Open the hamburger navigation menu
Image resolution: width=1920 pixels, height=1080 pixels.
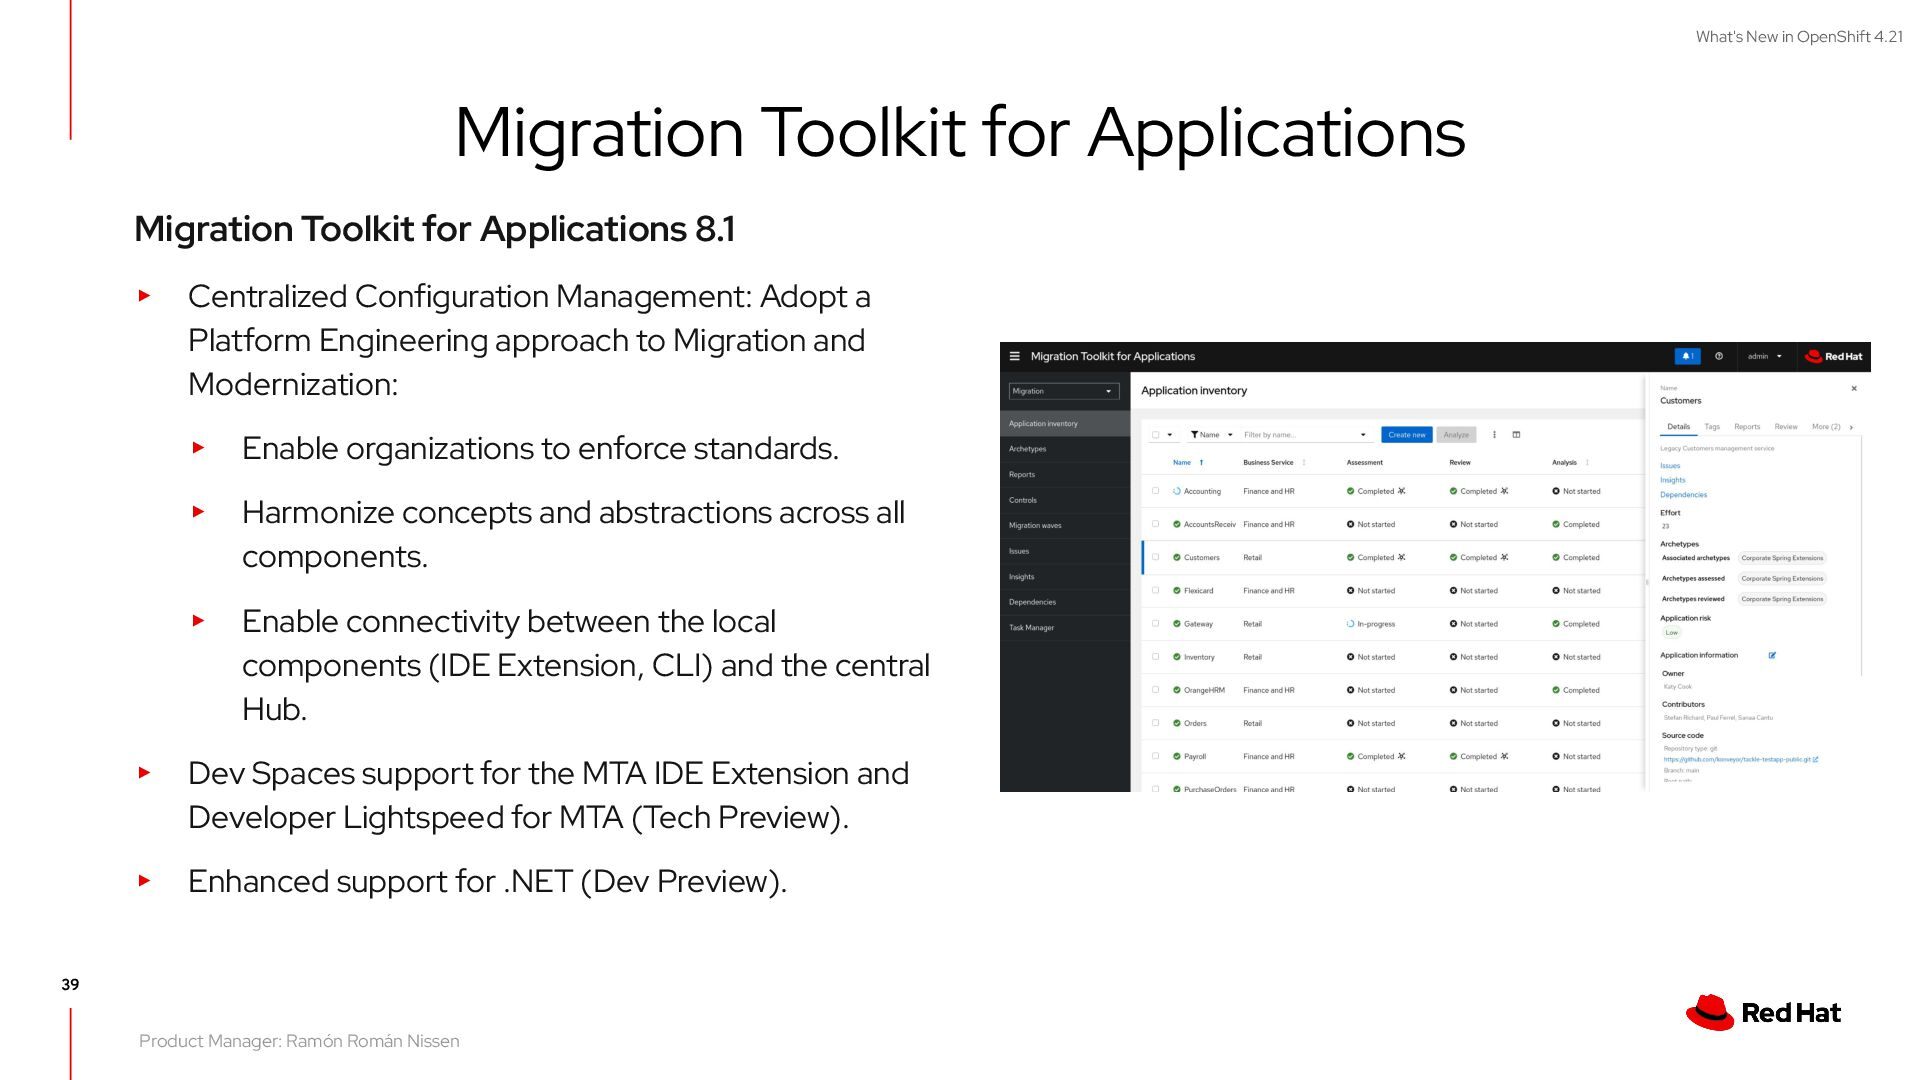[1014, 356]
